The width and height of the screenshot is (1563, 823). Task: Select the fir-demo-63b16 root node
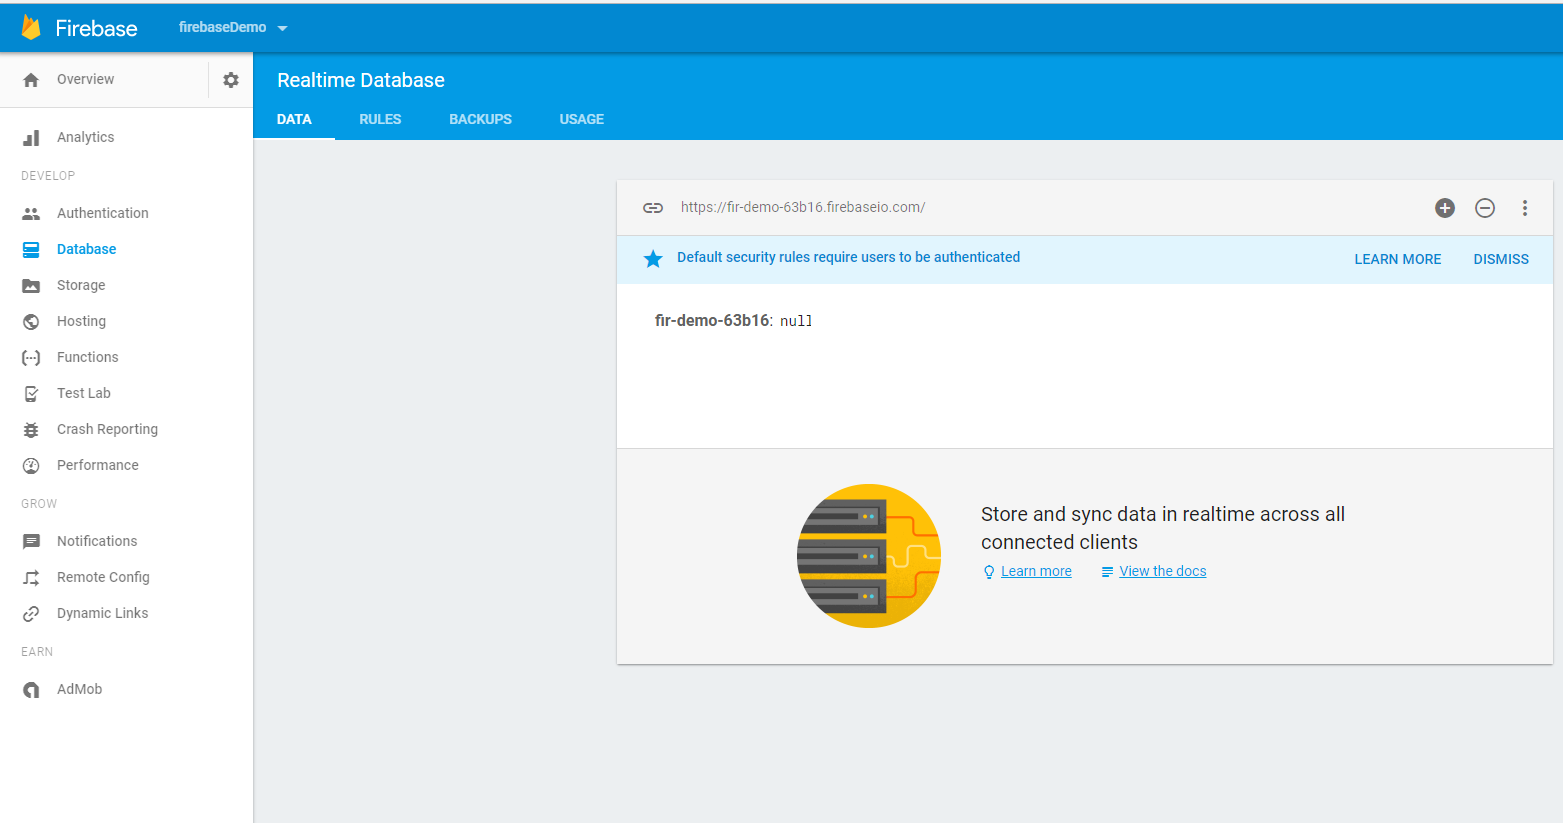(x=712, y=321)
